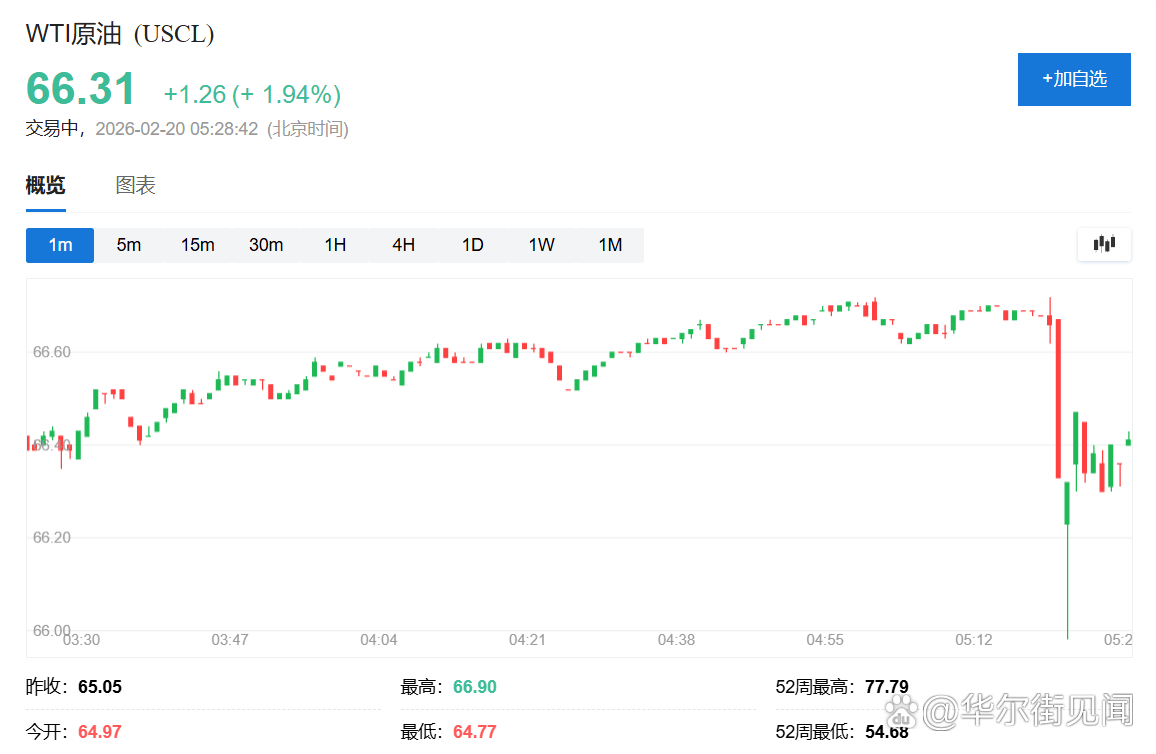This screenshot has height=754, width=1156.
Task: Change period to 1W weekly
Action: point(541,245)
